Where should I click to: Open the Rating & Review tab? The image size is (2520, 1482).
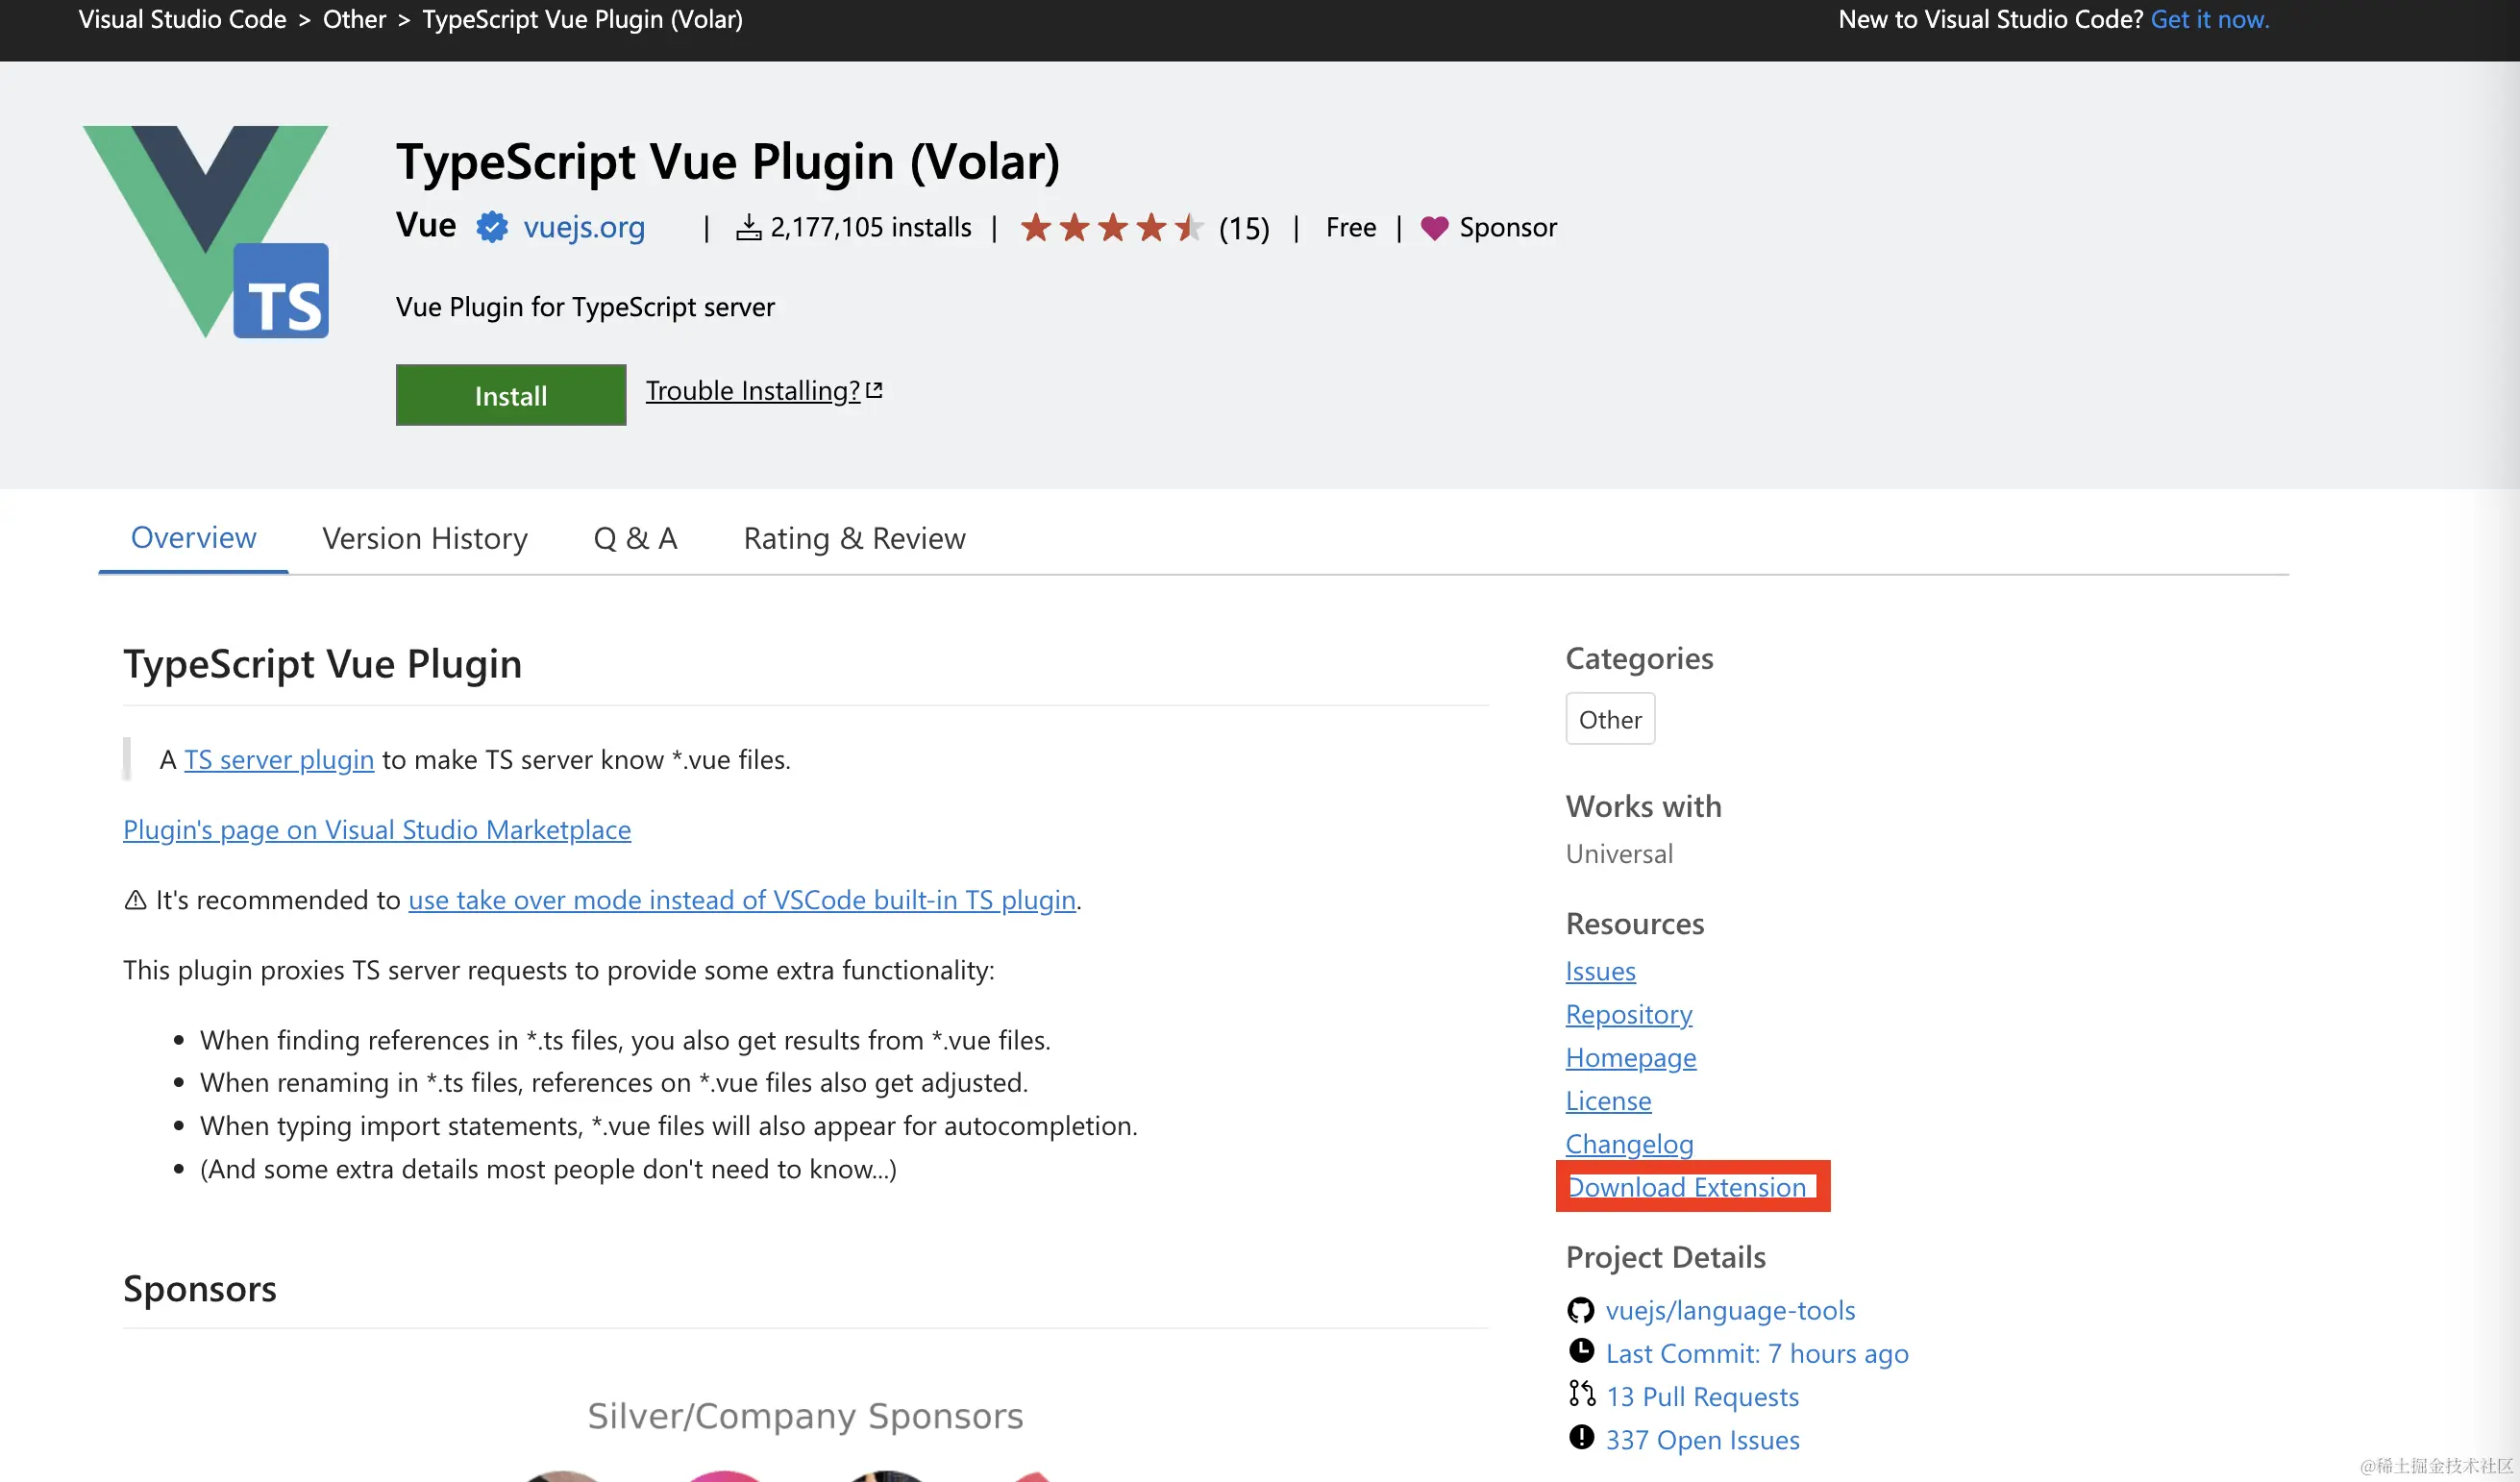click(854, 538)
